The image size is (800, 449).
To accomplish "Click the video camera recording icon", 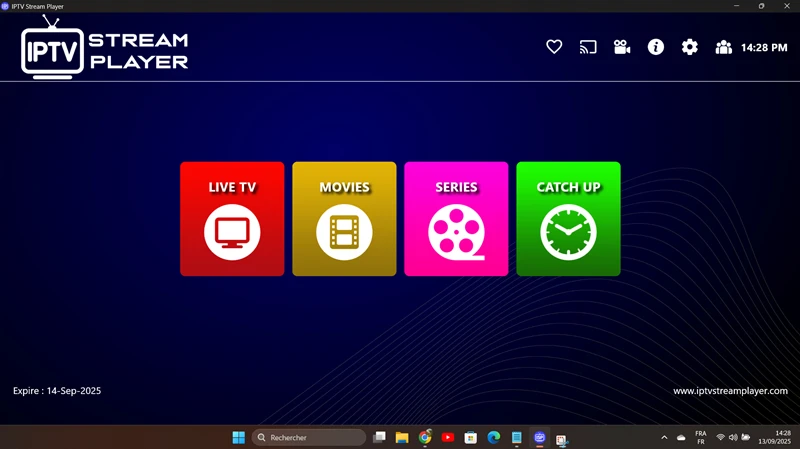I will [x=621, y=47].
